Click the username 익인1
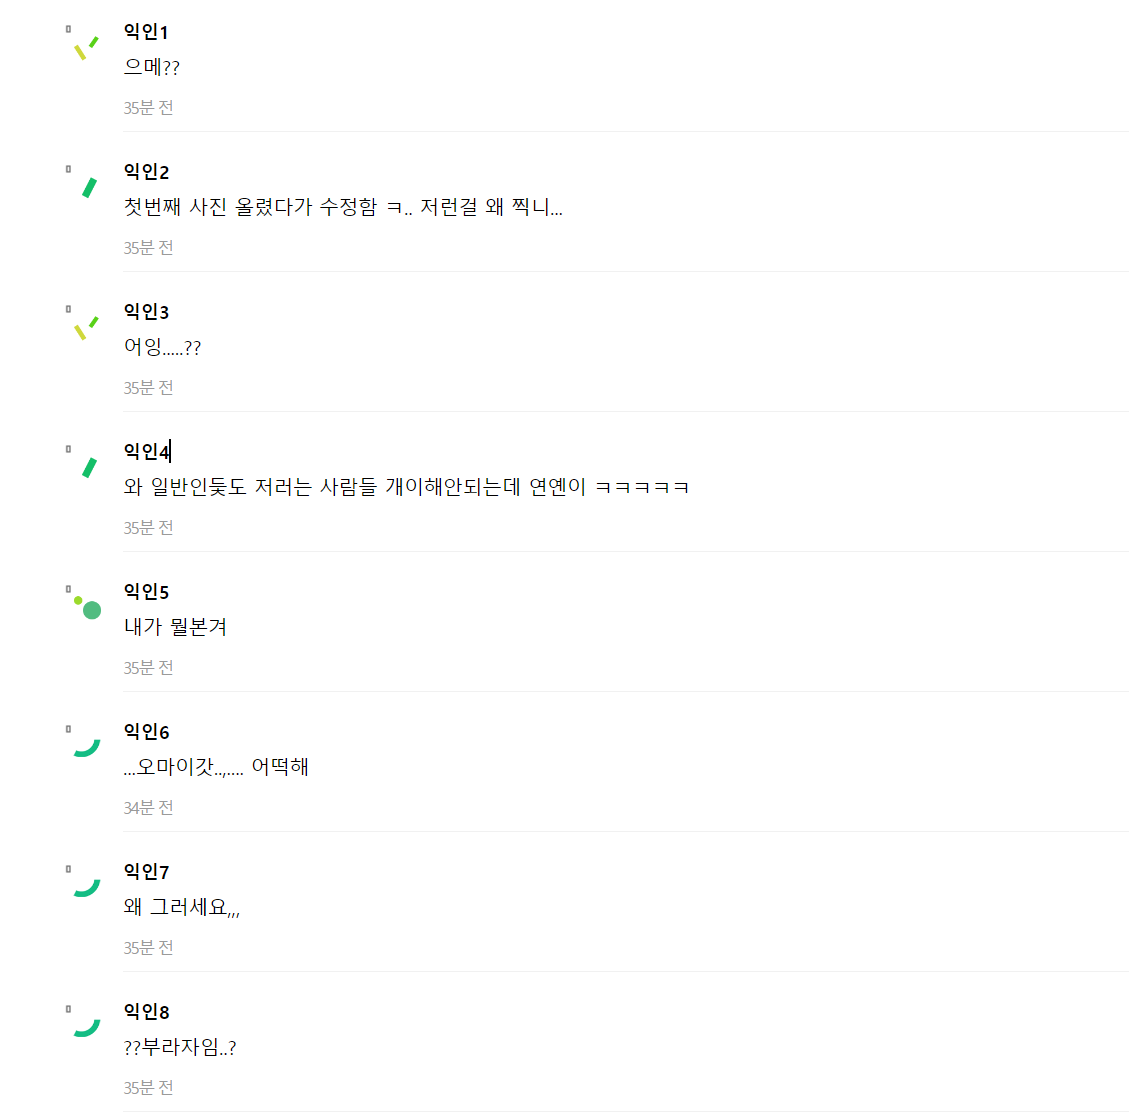The image size is (1129, 1116). [x=146, y=32]
